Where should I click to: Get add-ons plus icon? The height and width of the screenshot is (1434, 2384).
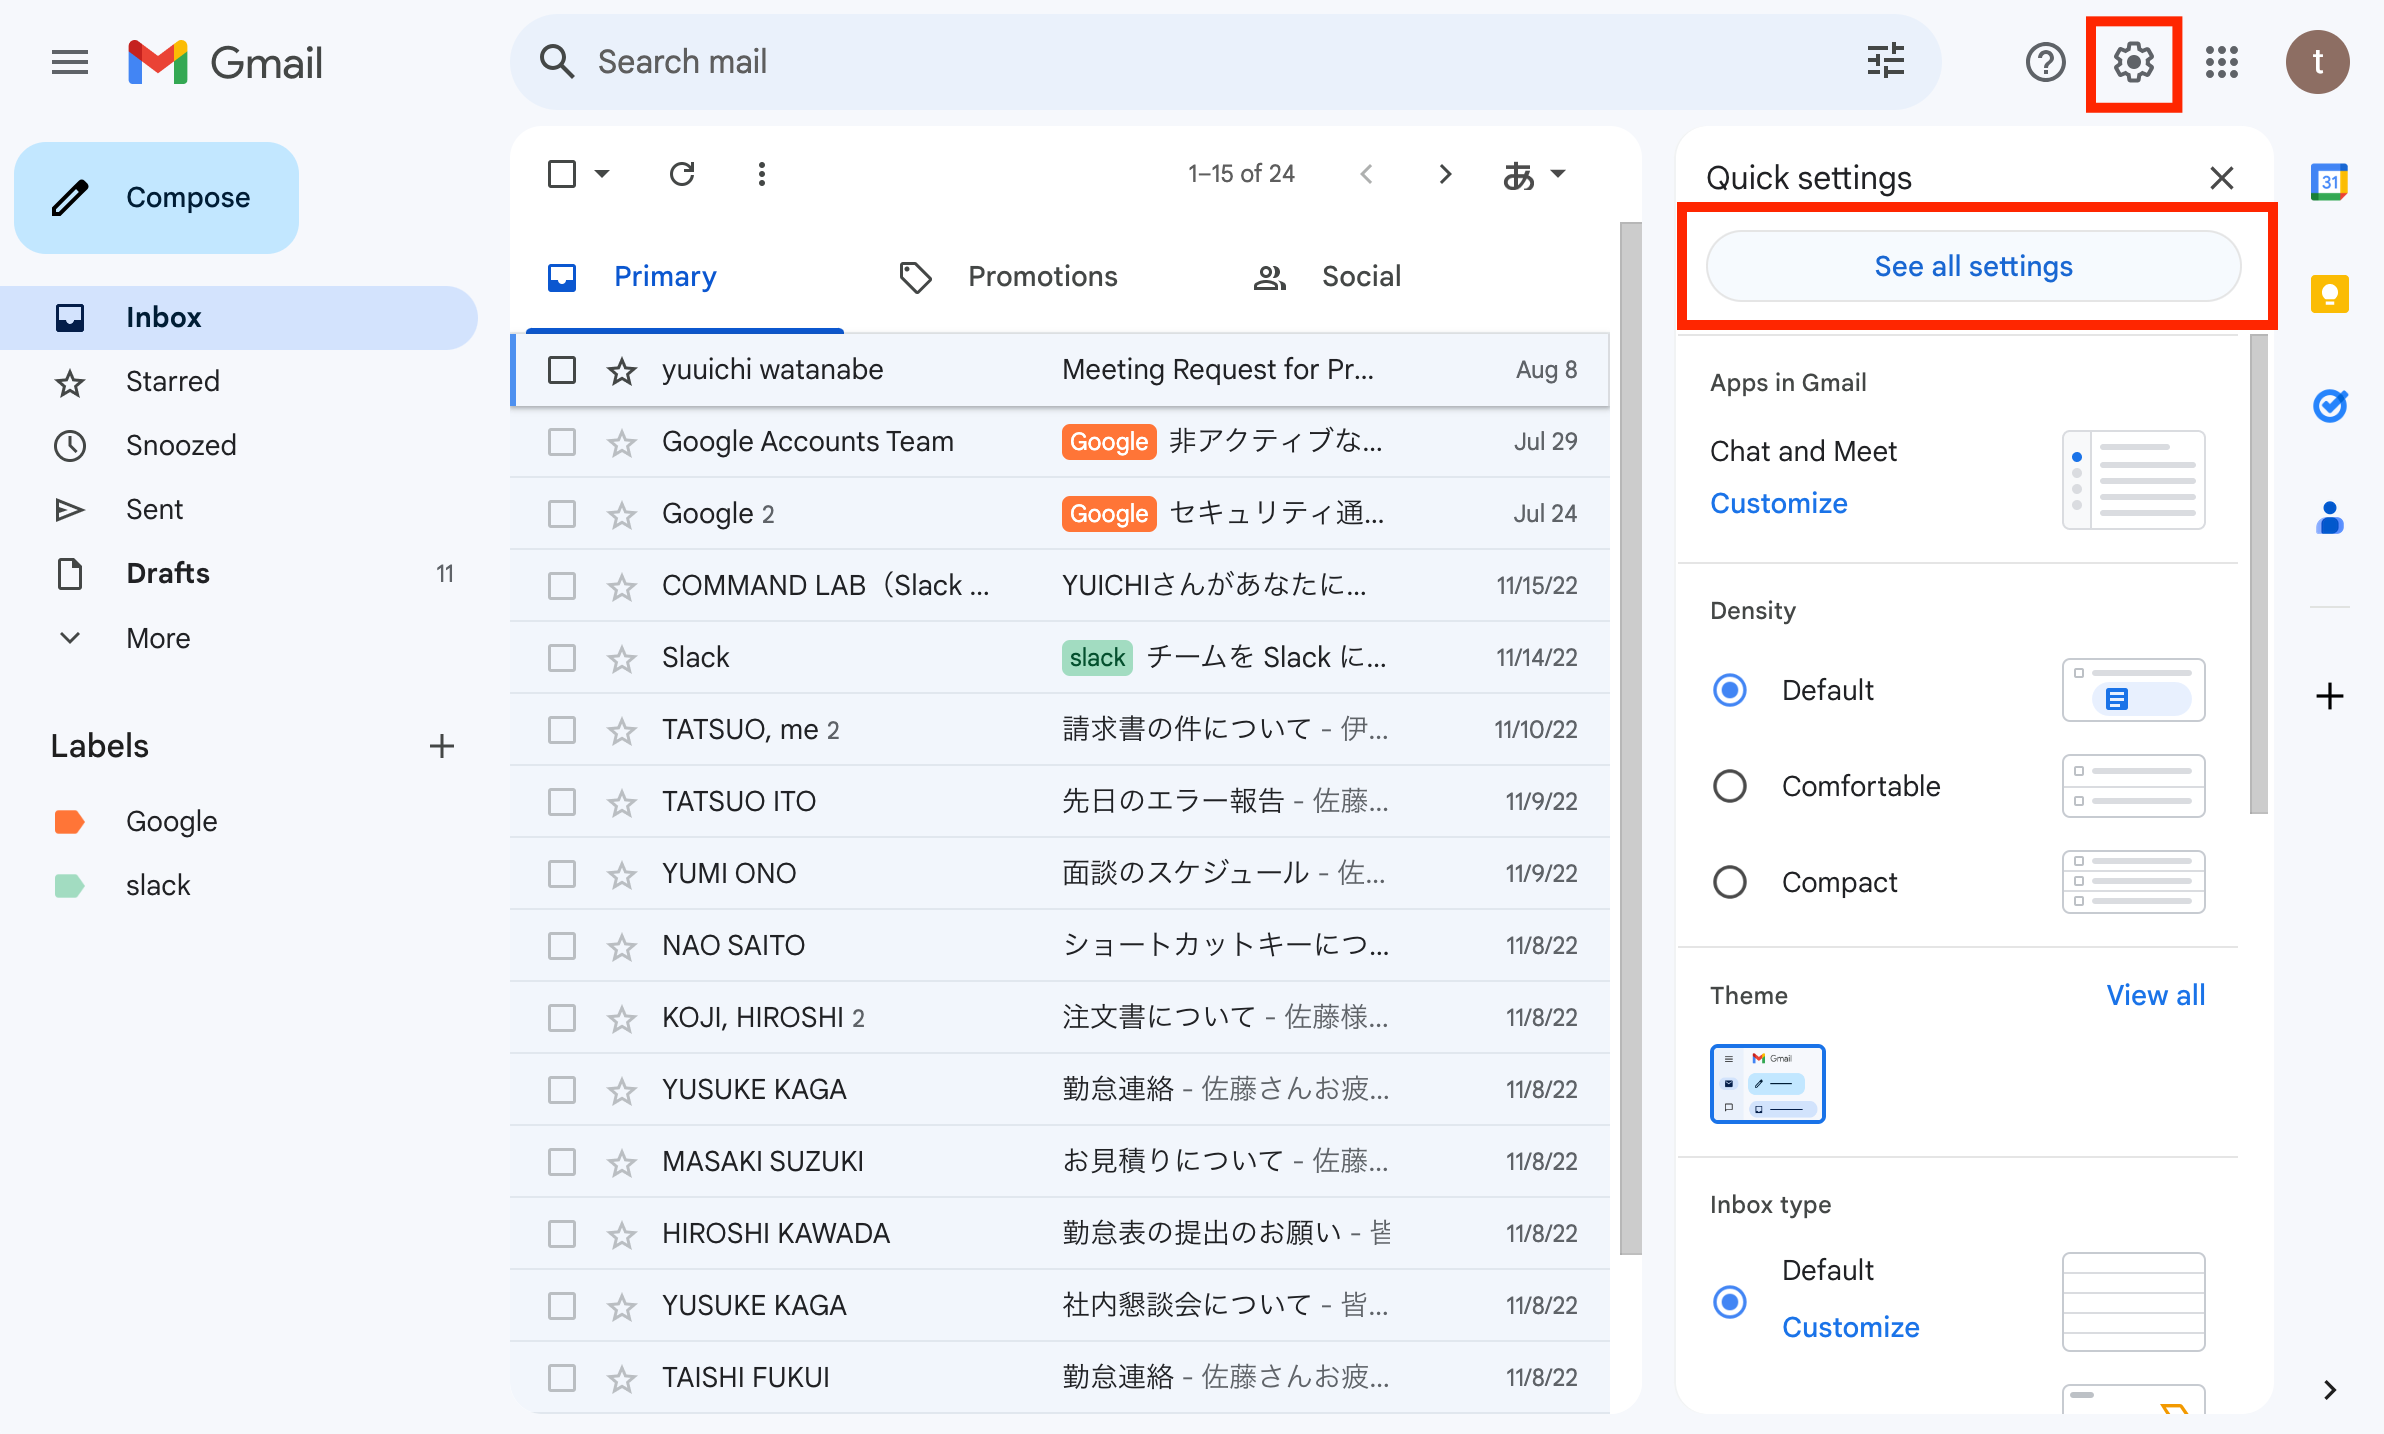point(2329,696)
